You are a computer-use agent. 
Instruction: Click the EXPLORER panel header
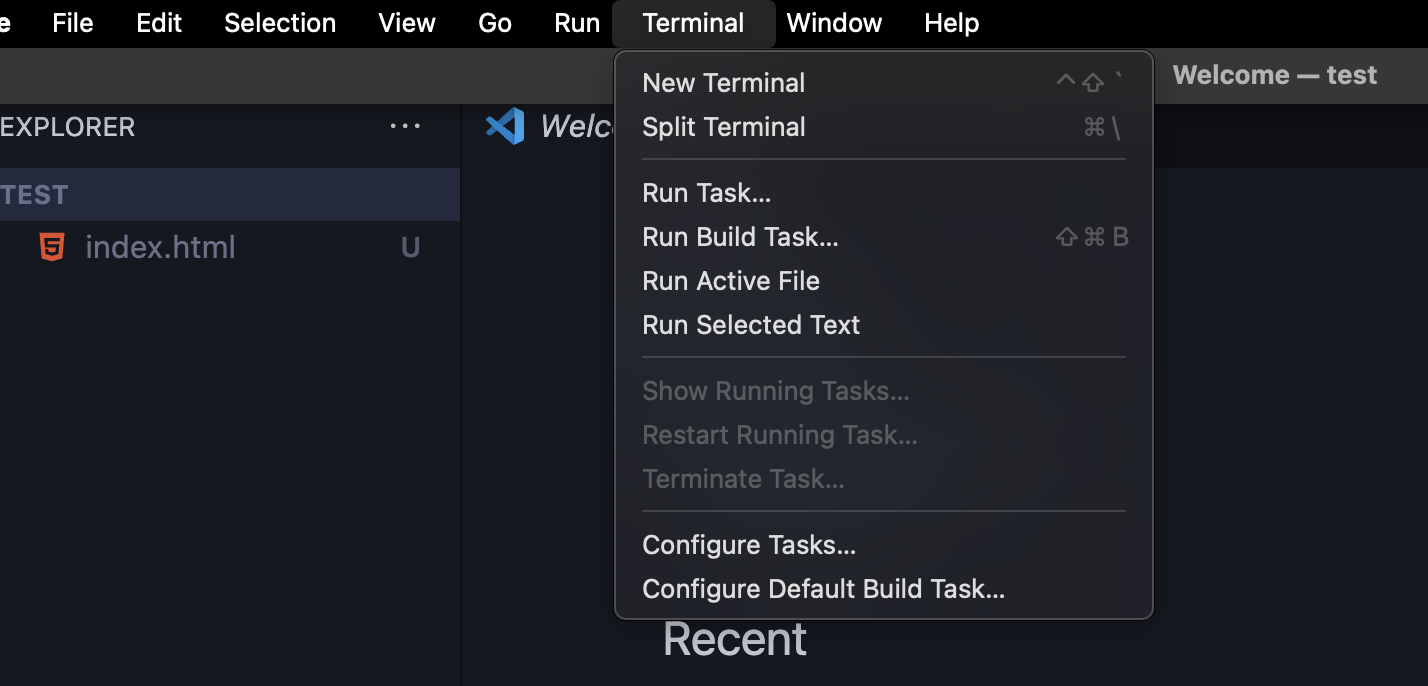[x=67, y=127]
